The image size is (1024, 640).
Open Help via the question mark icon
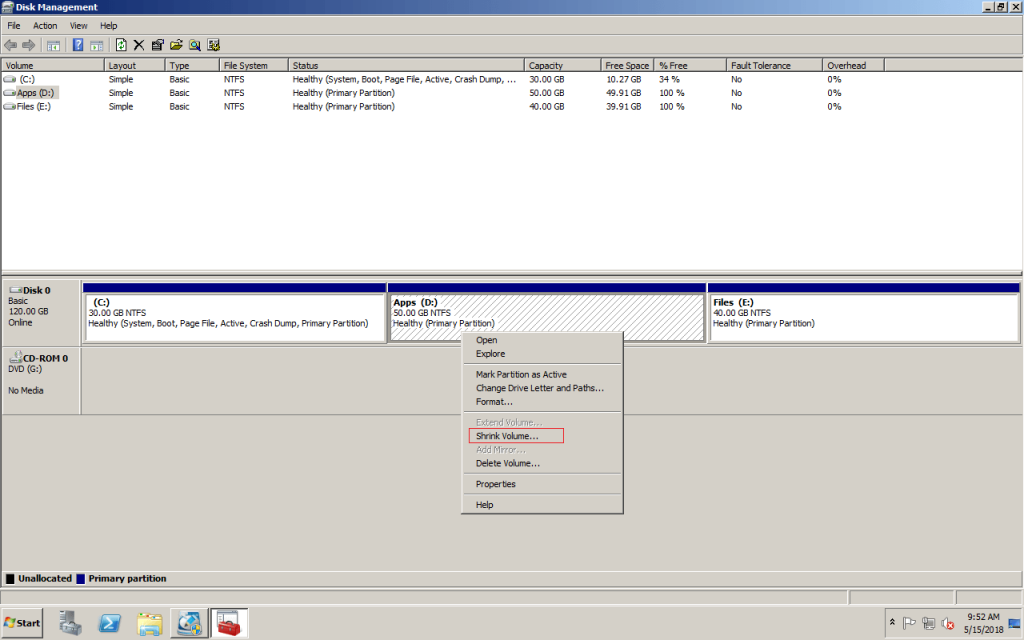pyautogui.click(x=77, y=44)
